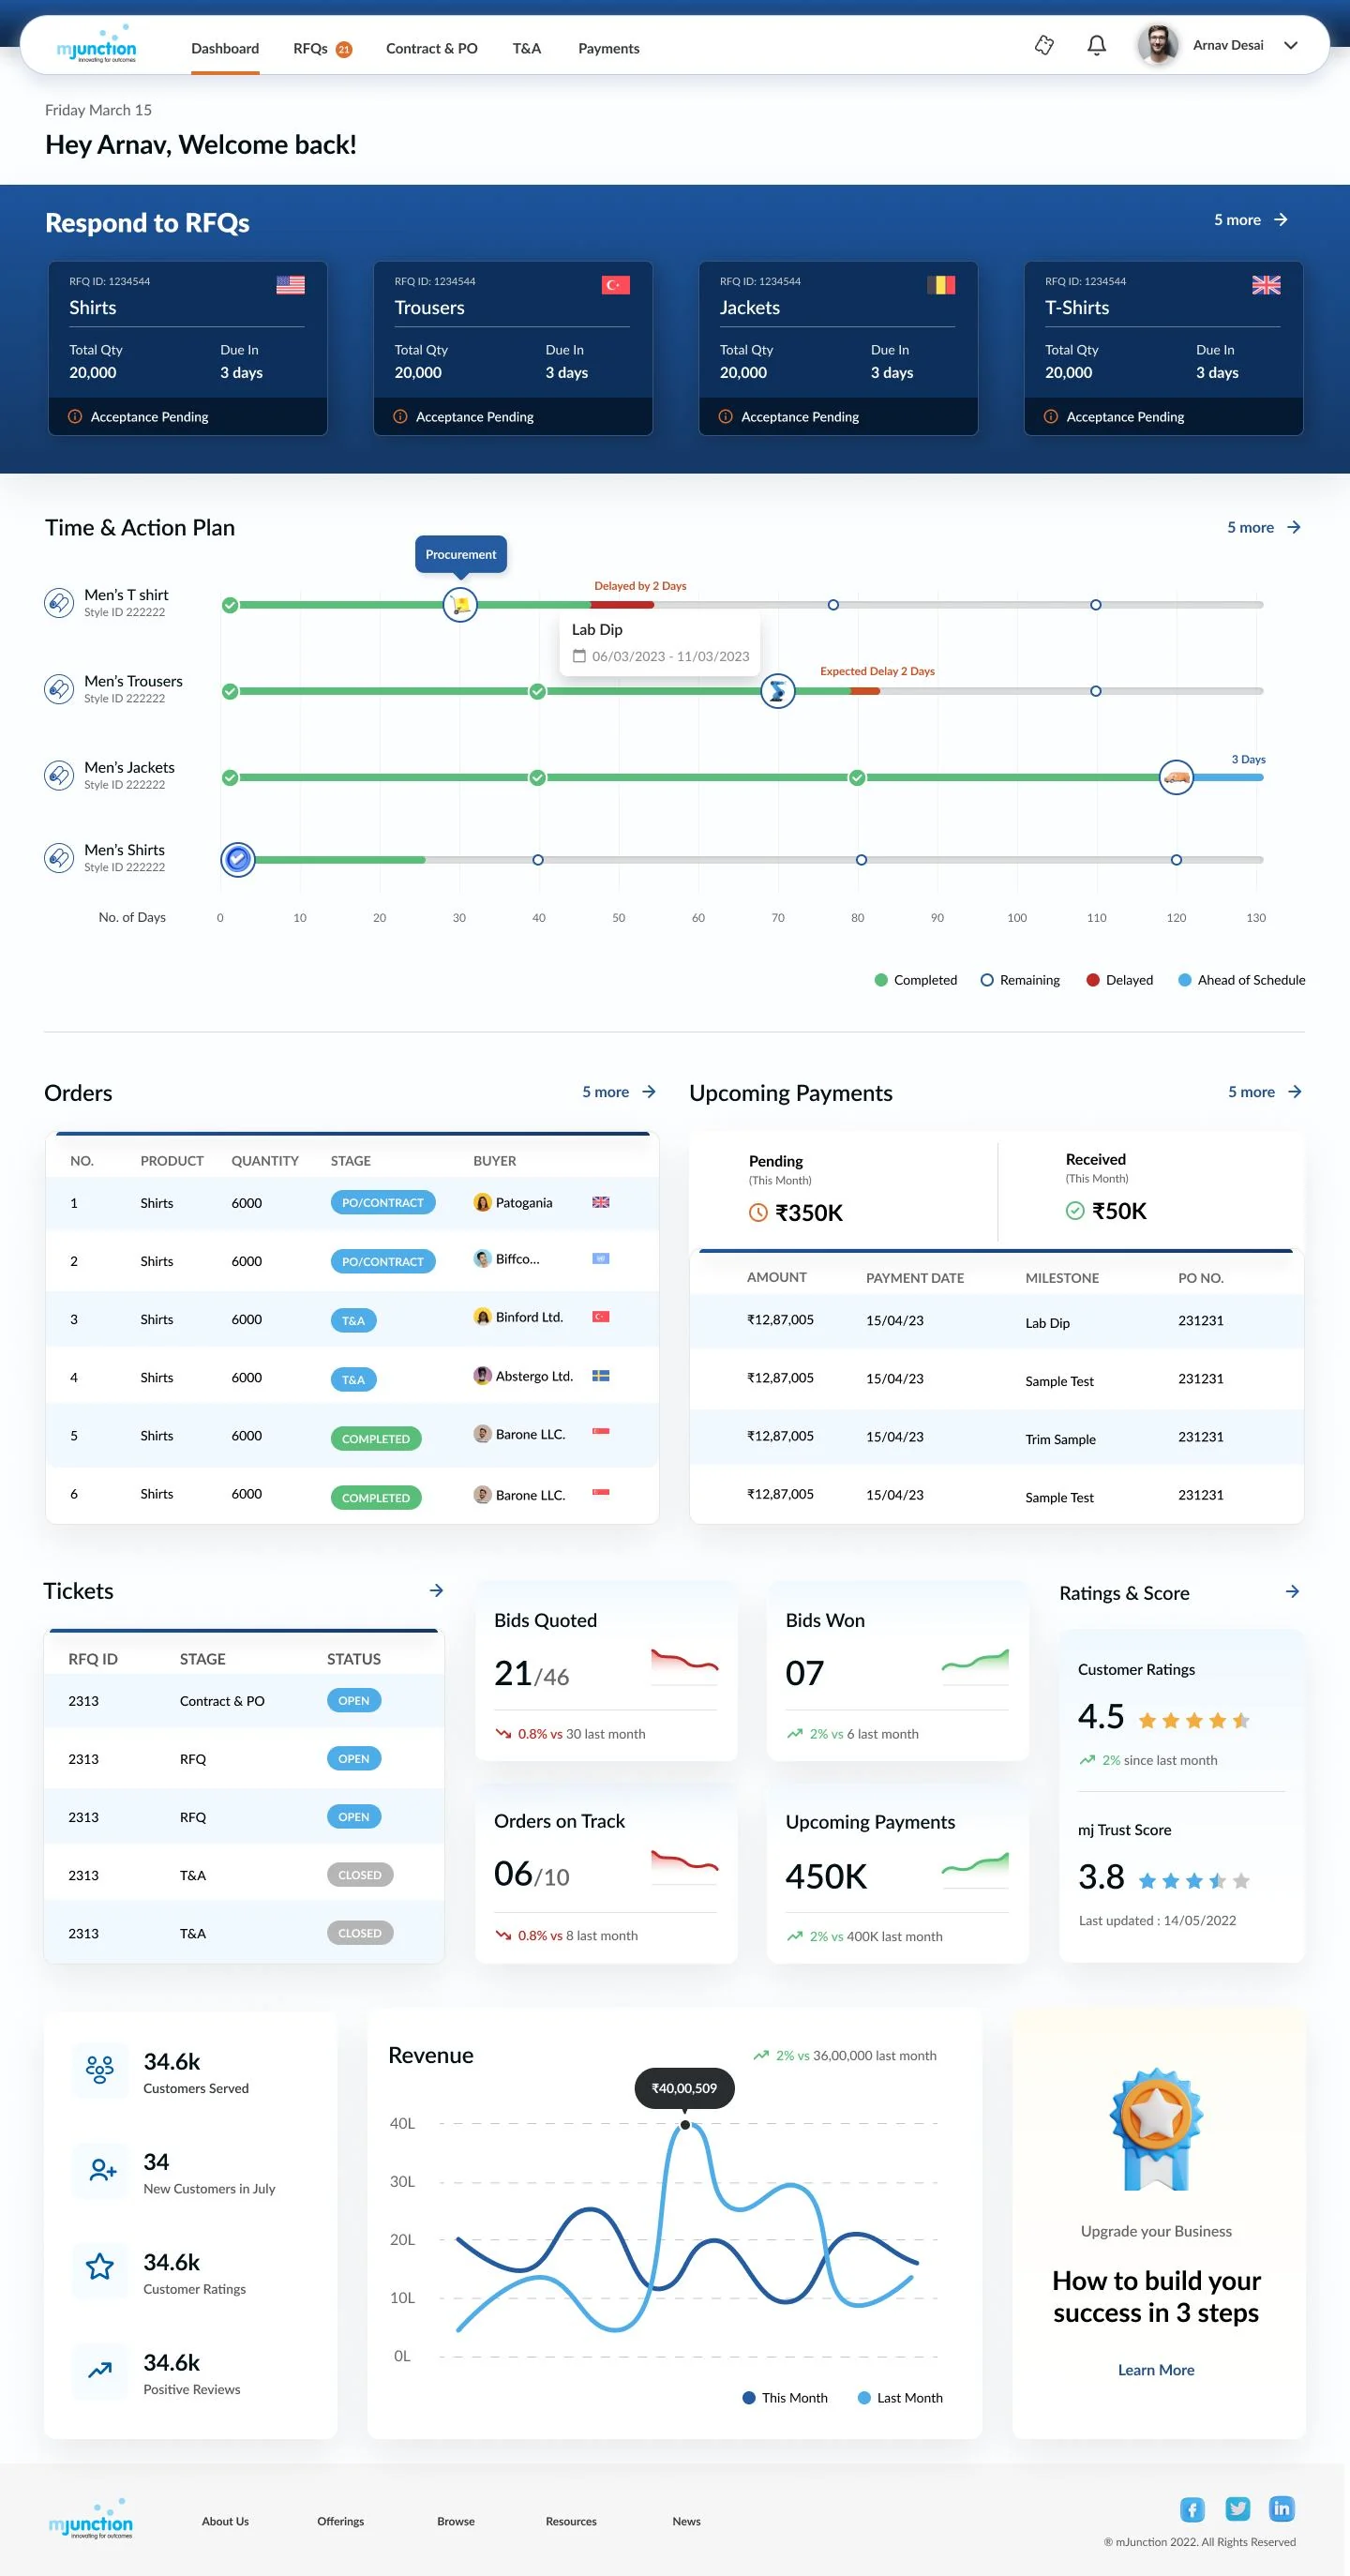Open the Twitter link in the footer

(x=1237, y=2509)
